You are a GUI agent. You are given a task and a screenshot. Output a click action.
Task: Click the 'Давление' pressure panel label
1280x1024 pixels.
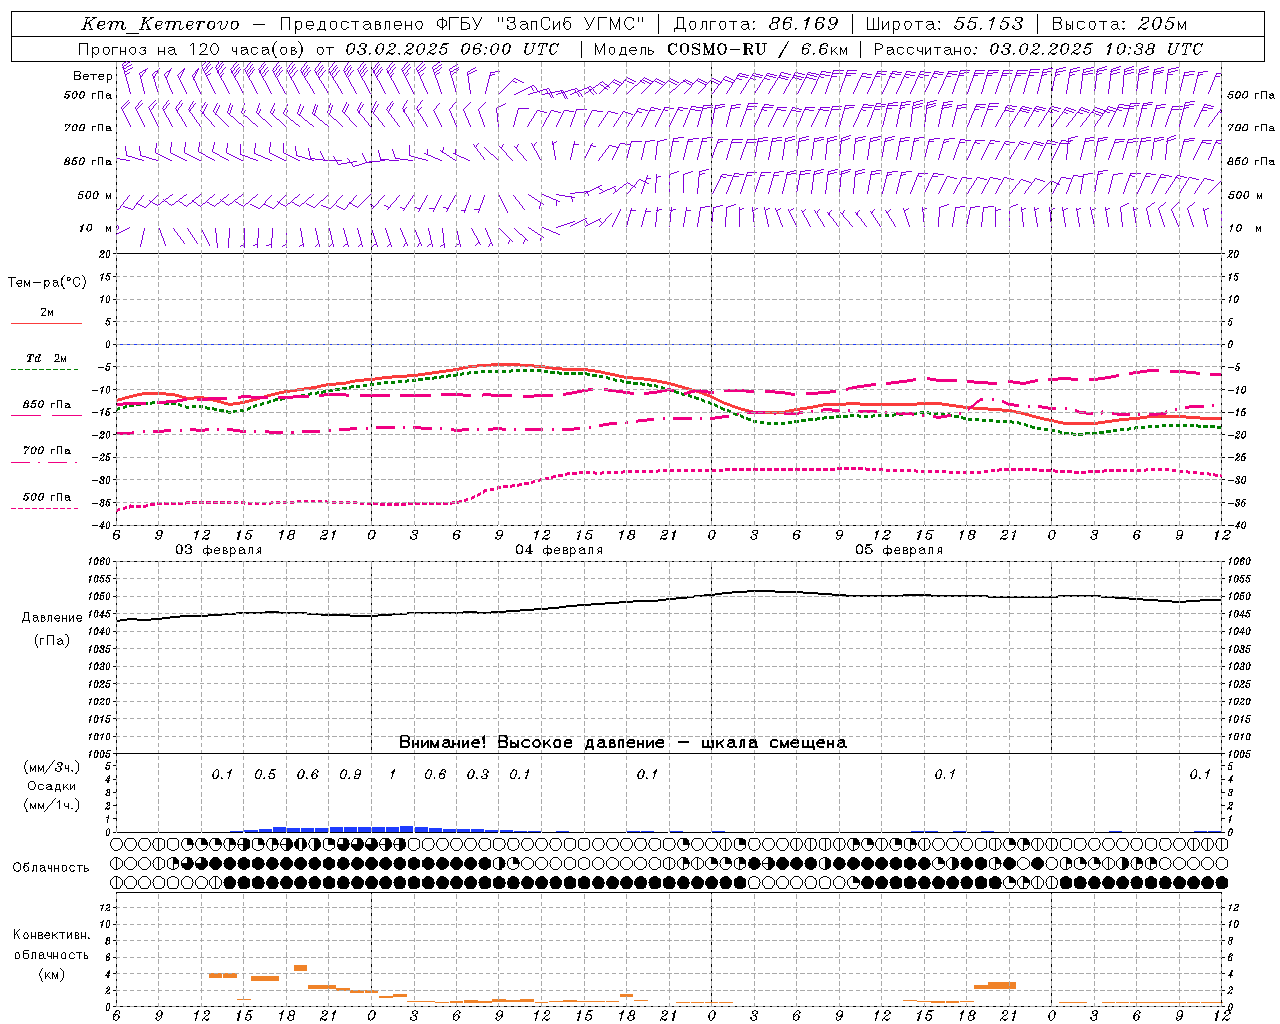click(52, 618)
